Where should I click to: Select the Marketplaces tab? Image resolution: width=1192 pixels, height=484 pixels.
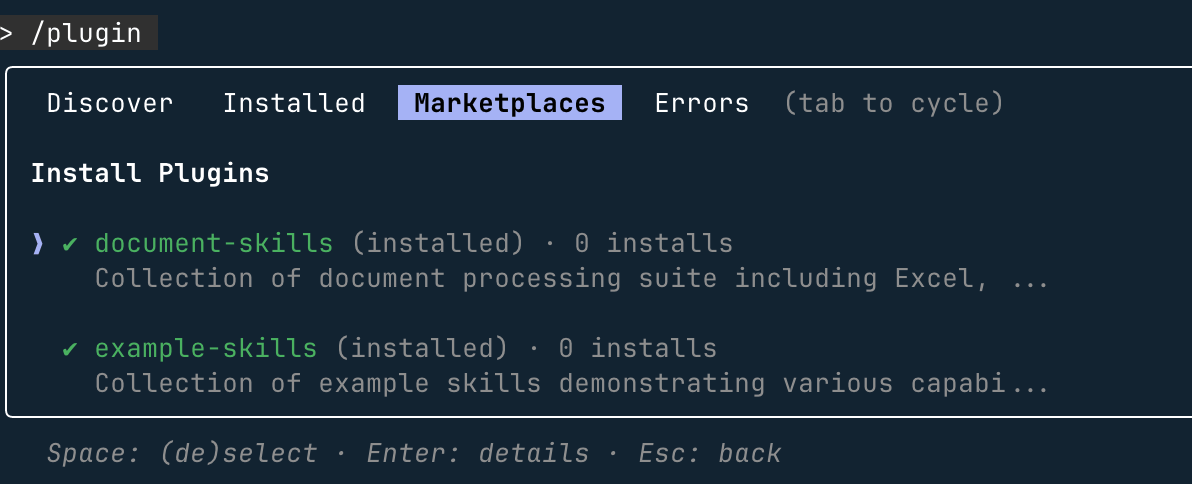point(510,103)
